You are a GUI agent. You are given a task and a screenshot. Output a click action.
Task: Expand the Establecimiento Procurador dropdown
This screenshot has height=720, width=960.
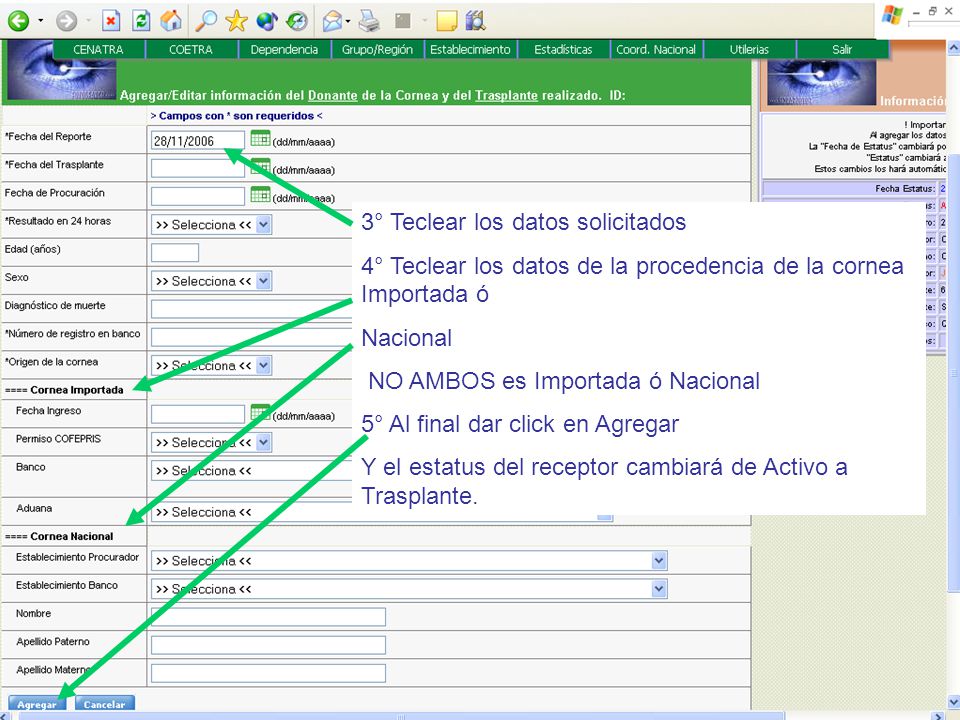click(409, 561)
